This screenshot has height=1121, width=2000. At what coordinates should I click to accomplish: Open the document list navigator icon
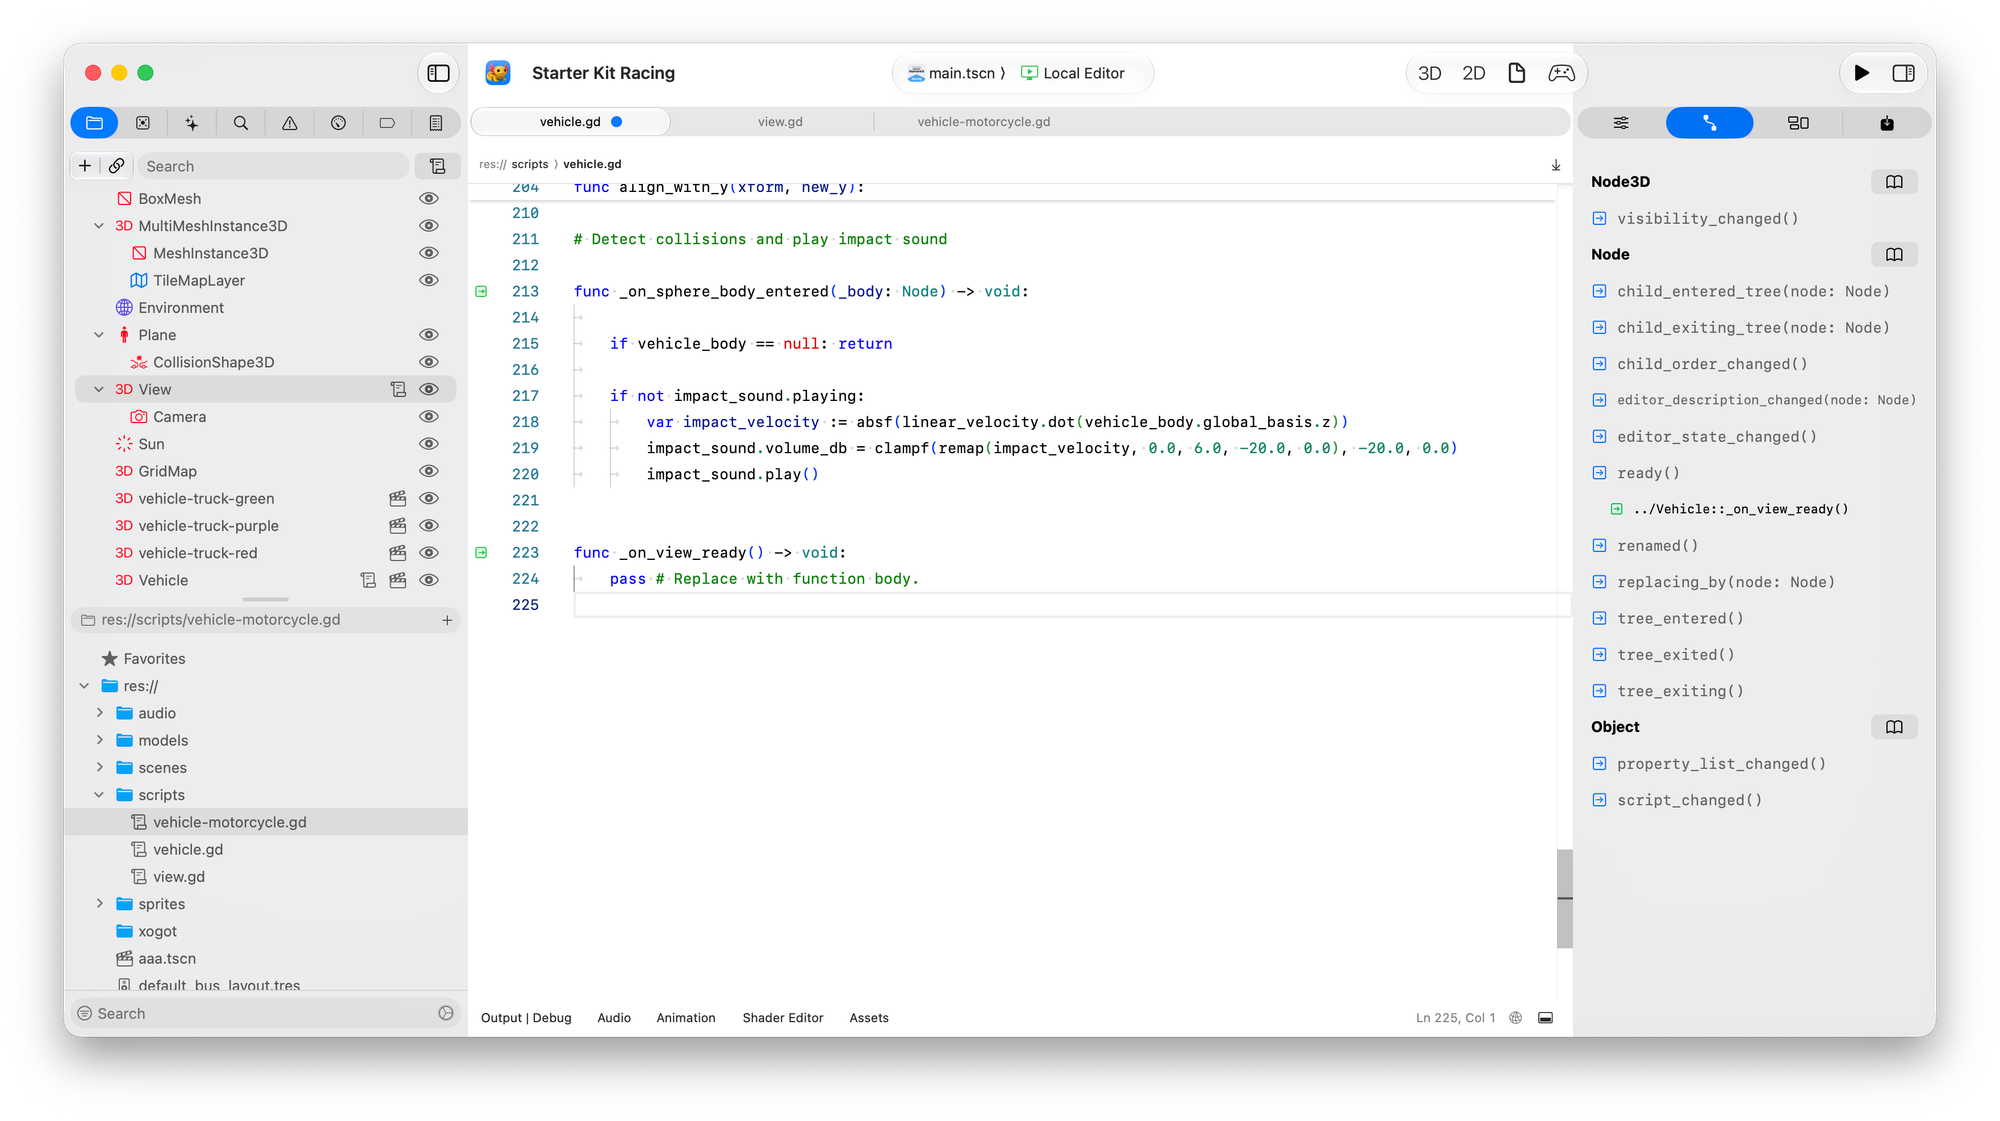coord(436,123)
